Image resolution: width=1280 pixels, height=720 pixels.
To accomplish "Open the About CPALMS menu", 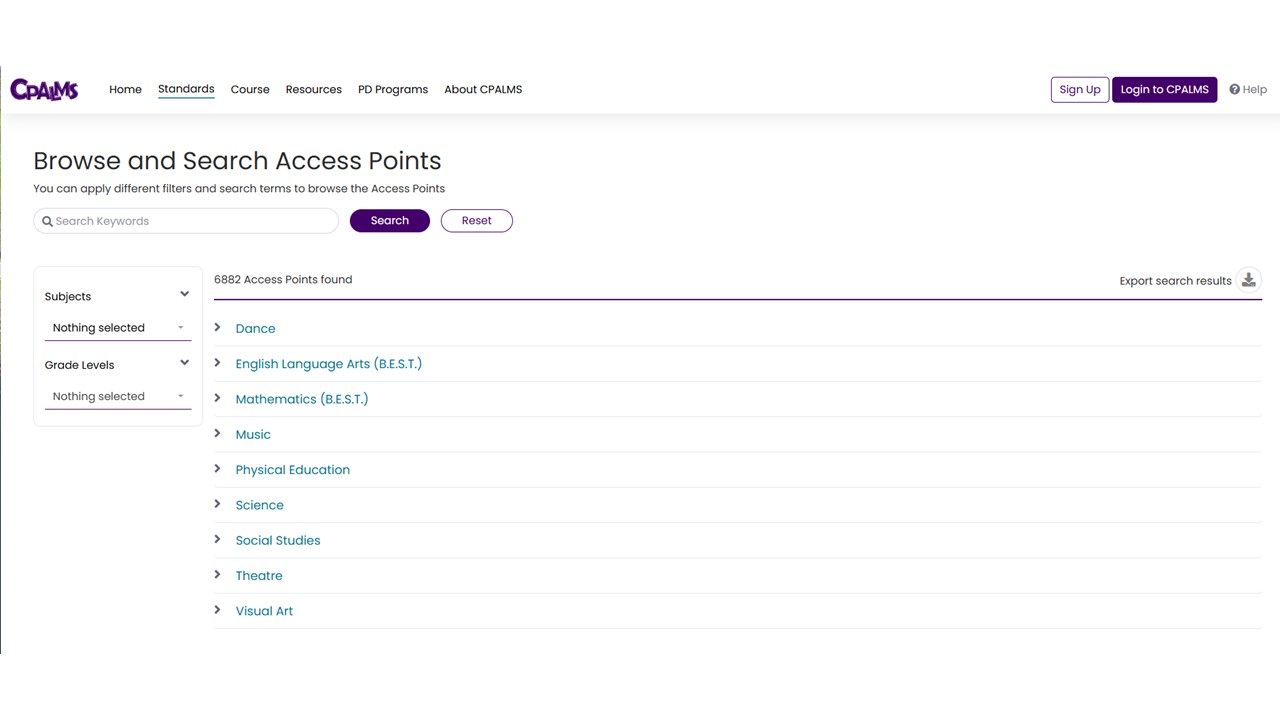I will 483,89.
